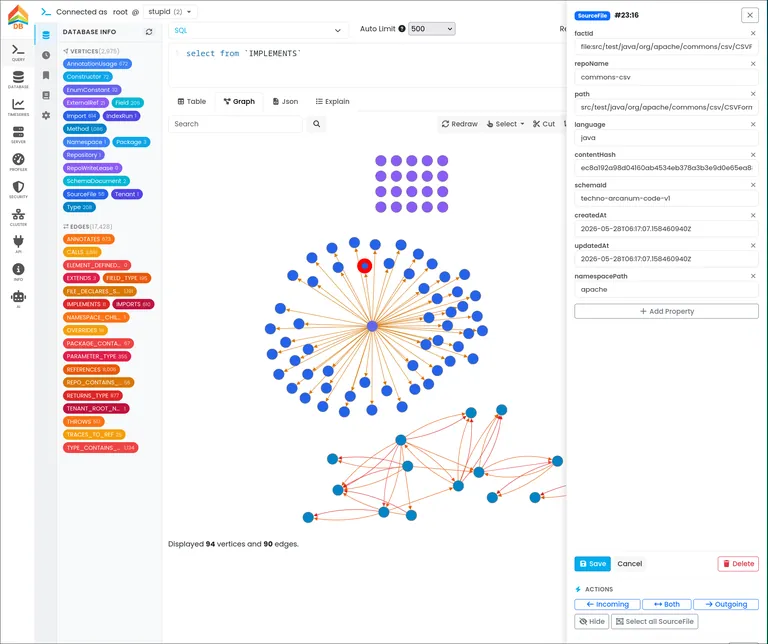Screen dimensions: 768x644
Task: Open the Security shield icon
Action: pos(18,190)
